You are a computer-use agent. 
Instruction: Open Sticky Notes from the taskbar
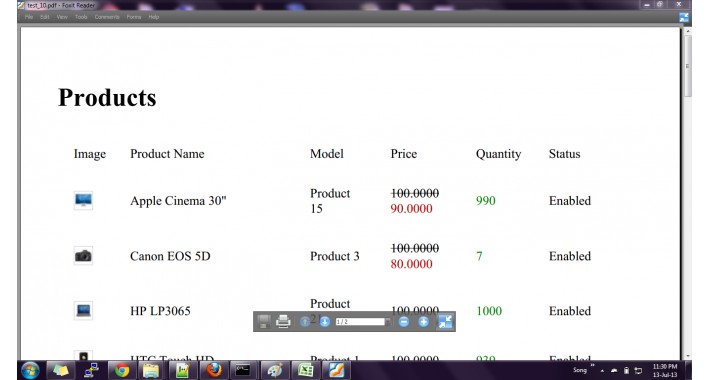(61, 370)
